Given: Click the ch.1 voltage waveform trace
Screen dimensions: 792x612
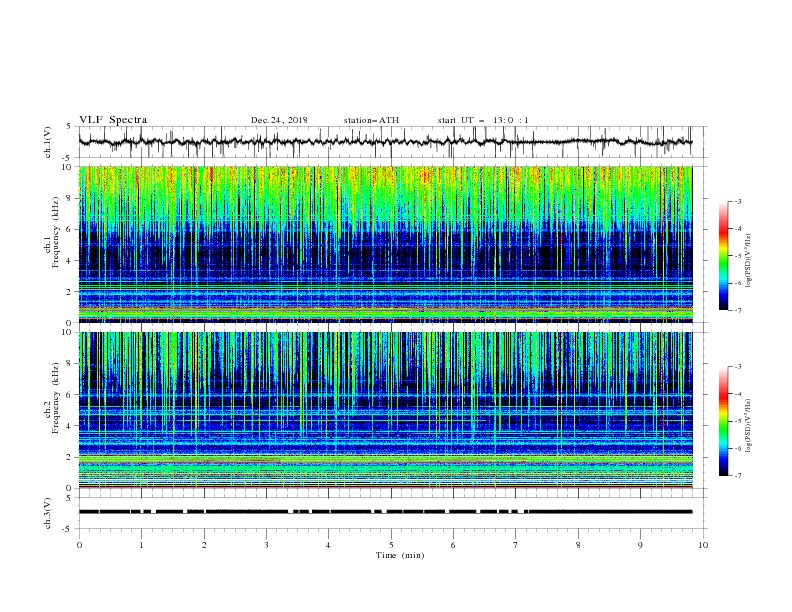Looking at the screenshot, I should (x=386, y=142).
